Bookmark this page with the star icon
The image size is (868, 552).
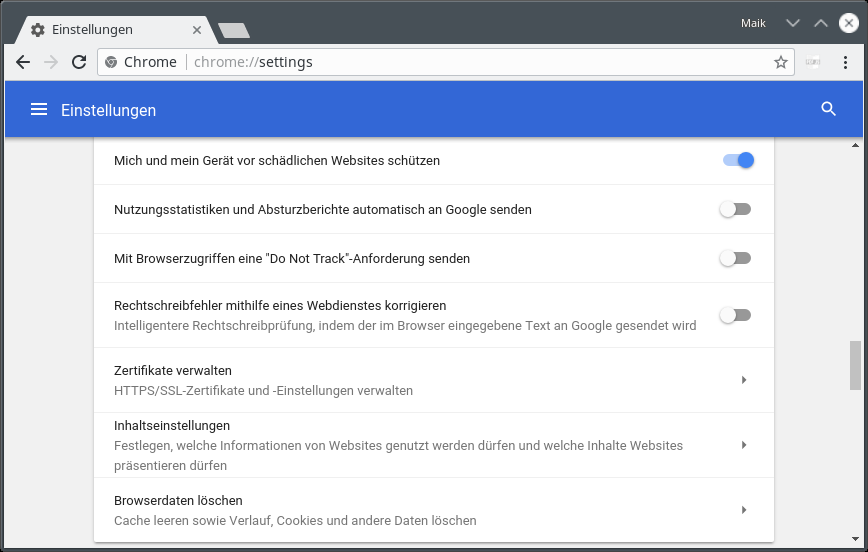tap(781, 62)
